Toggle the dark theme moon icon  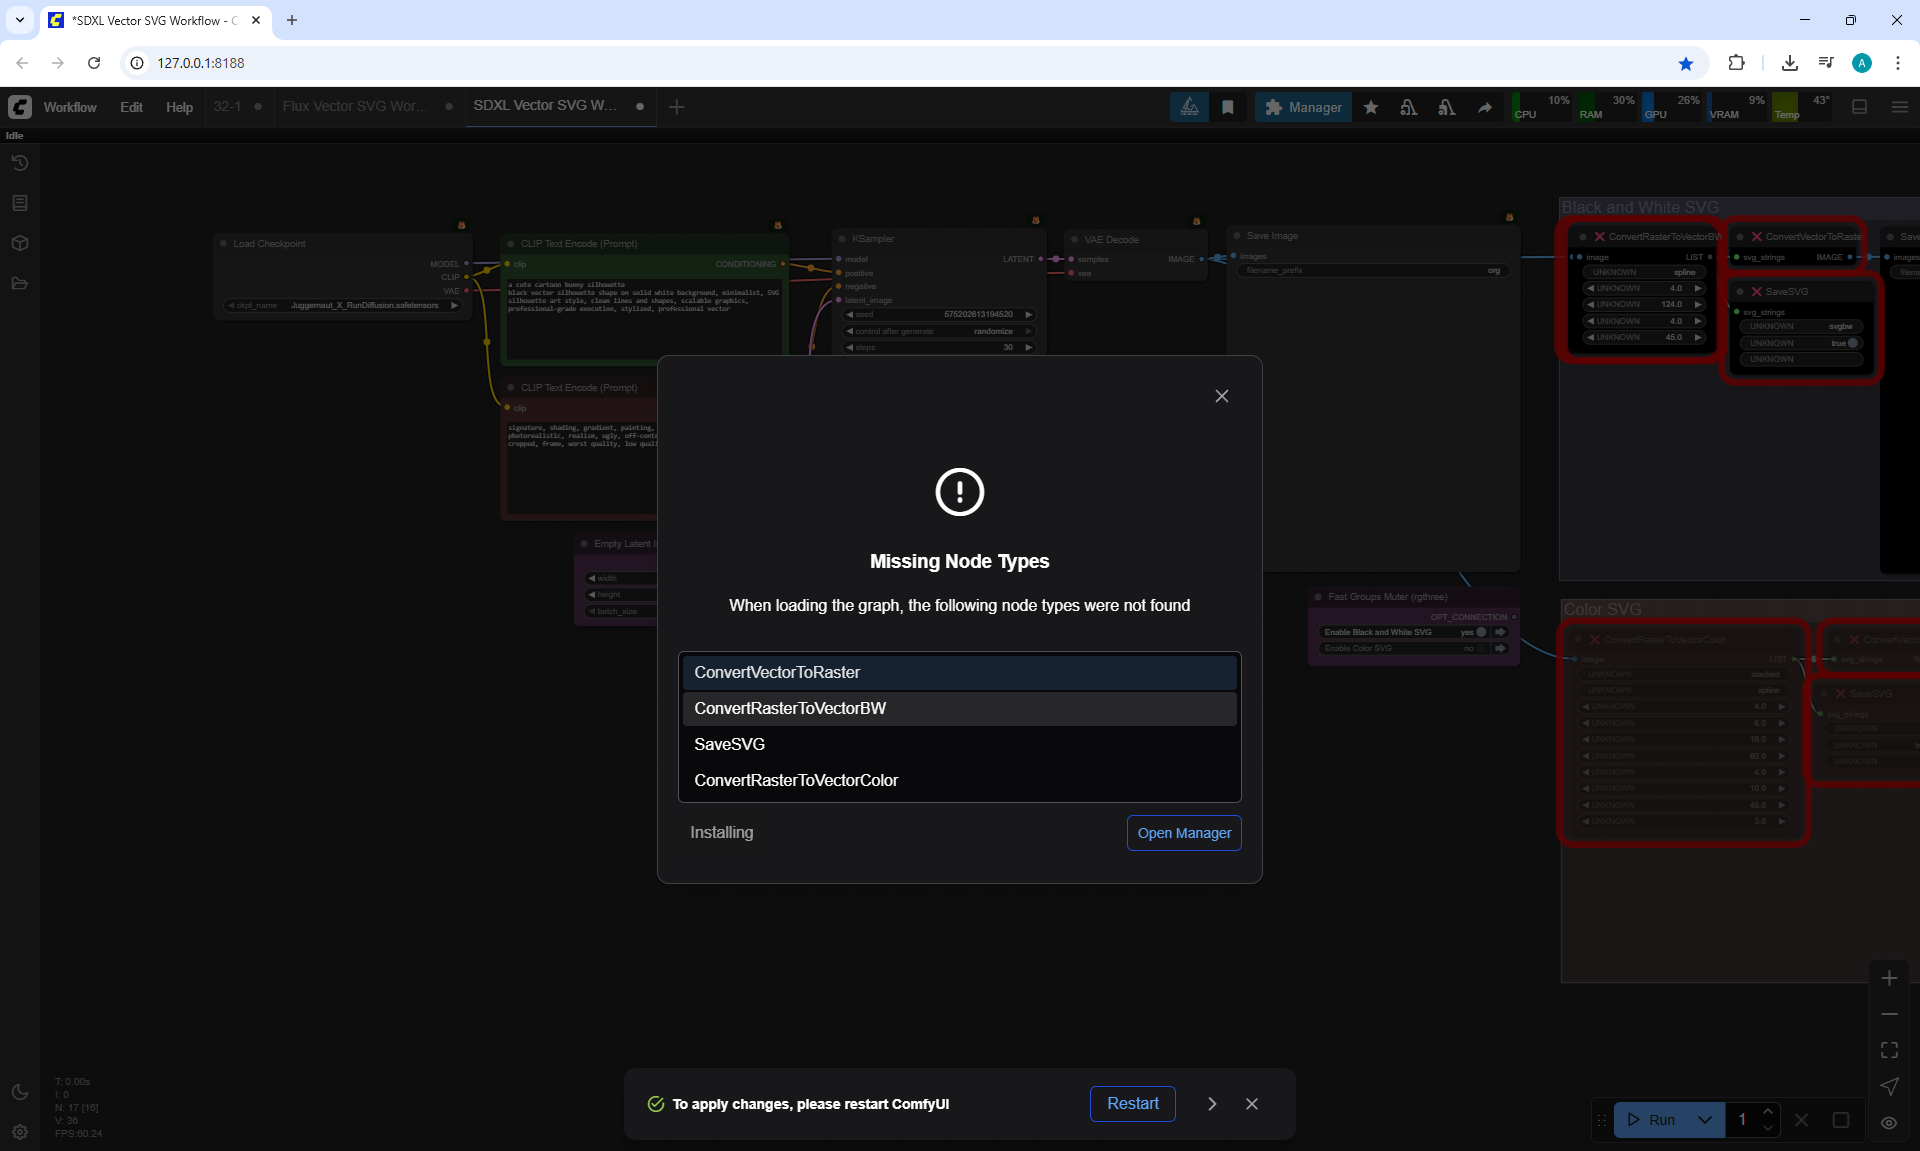click(x=20, y=1092)
